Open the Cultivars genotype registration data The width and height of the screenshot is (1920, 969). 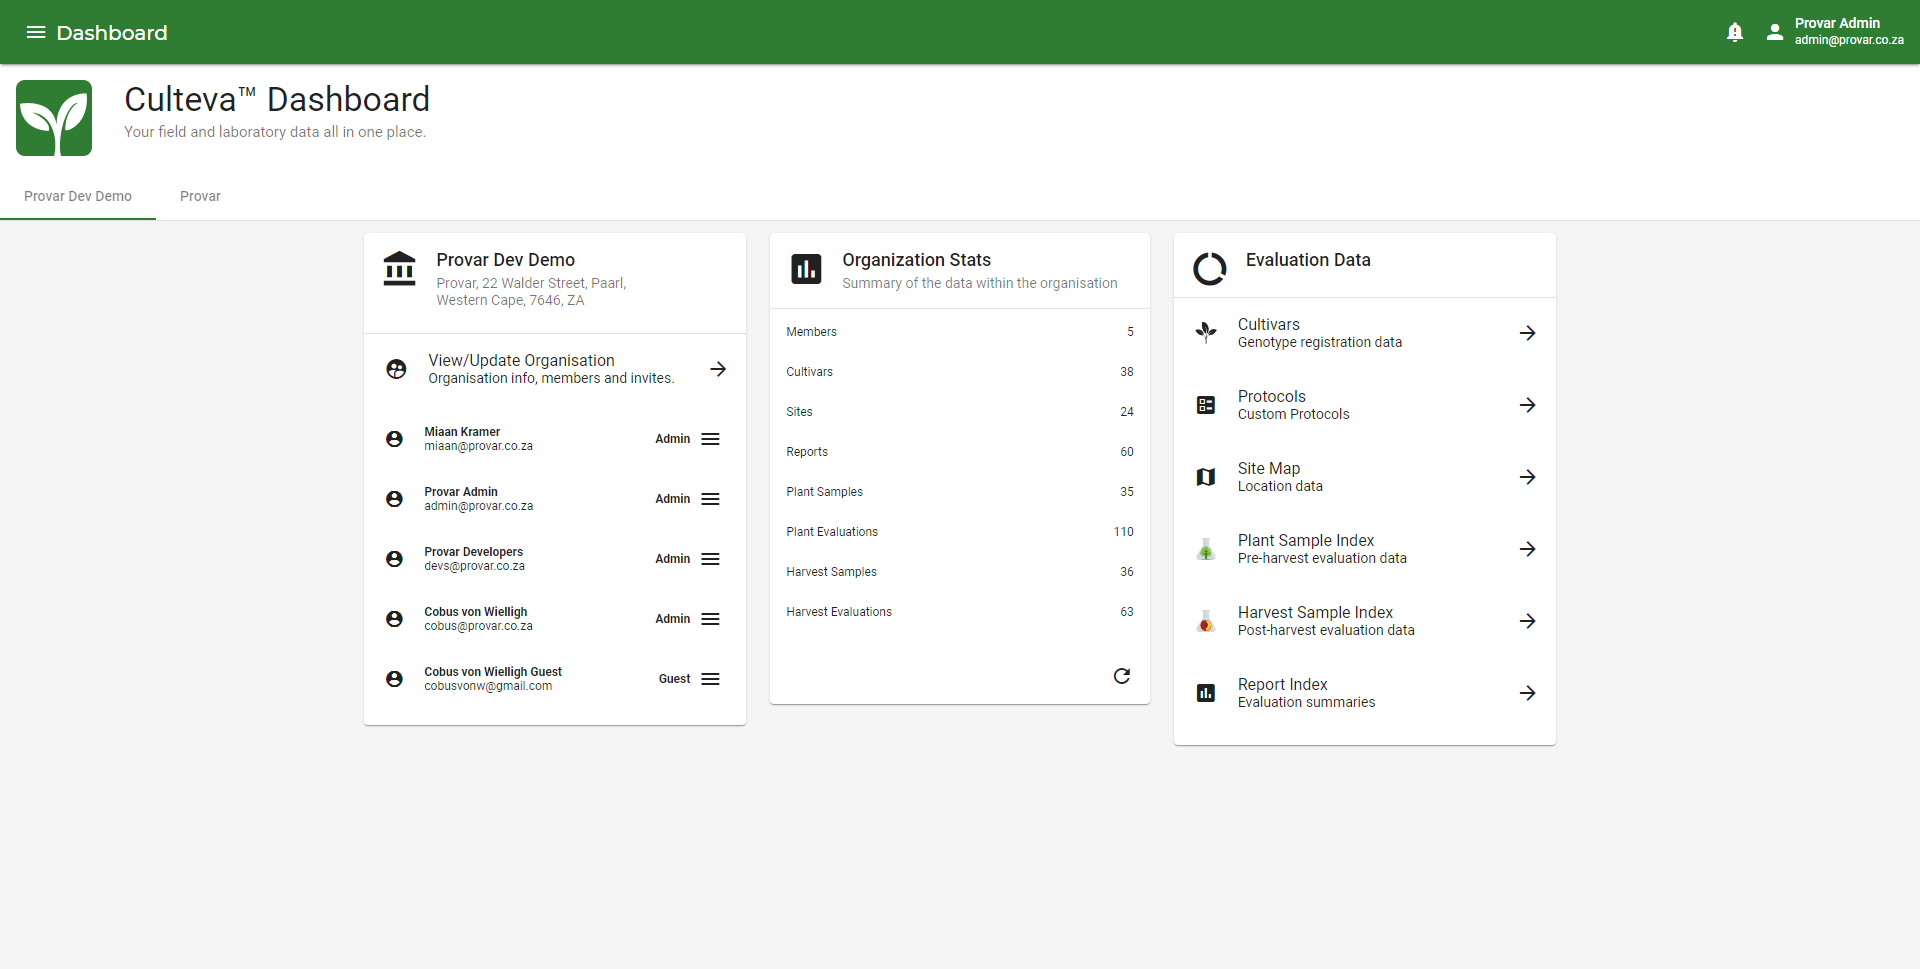click(x=1365, y=333)
